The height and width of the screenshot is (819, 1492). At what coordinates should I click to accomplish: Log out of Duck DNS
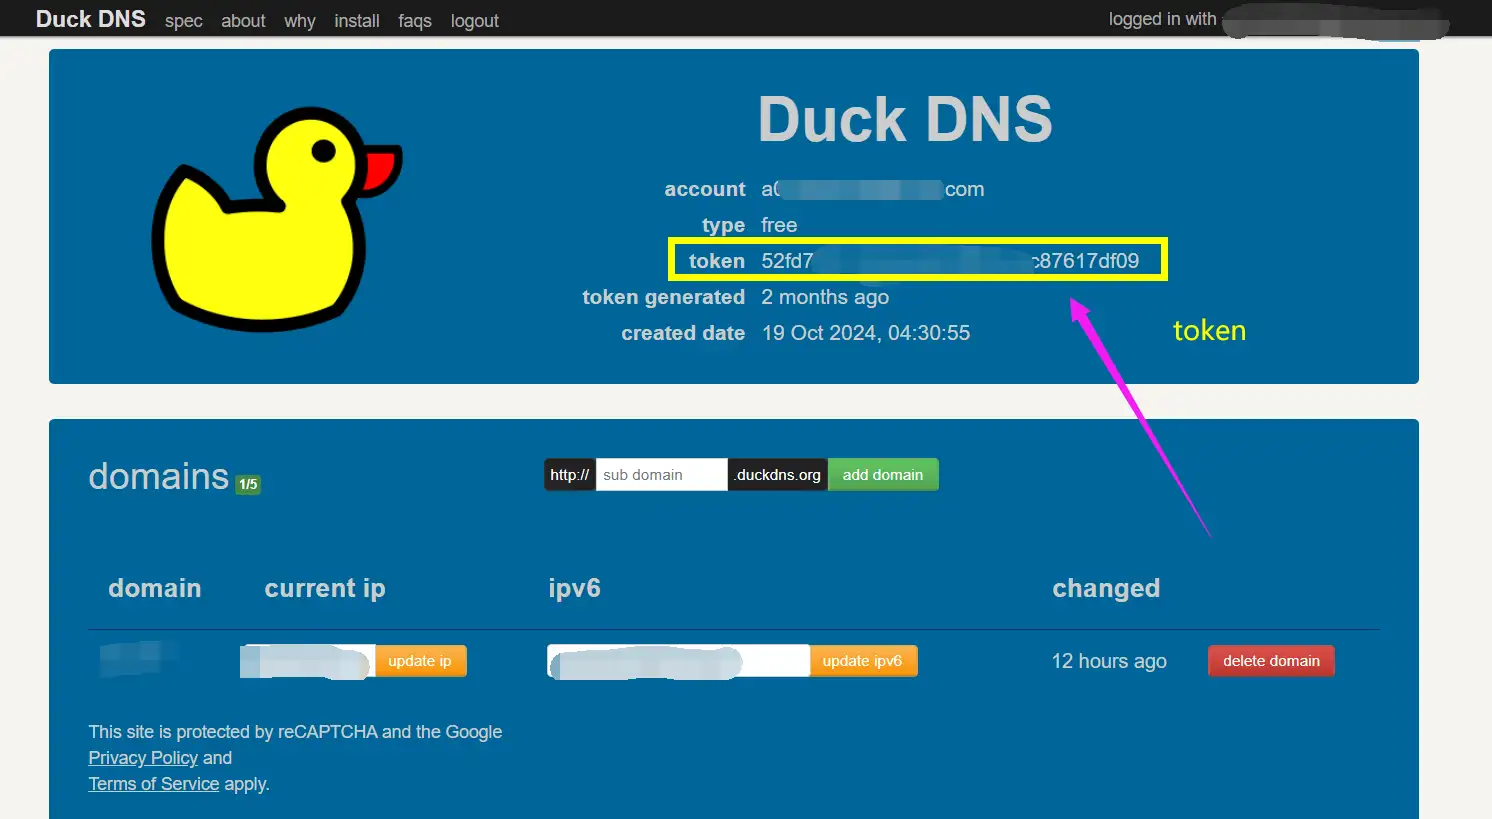point(474,20)
